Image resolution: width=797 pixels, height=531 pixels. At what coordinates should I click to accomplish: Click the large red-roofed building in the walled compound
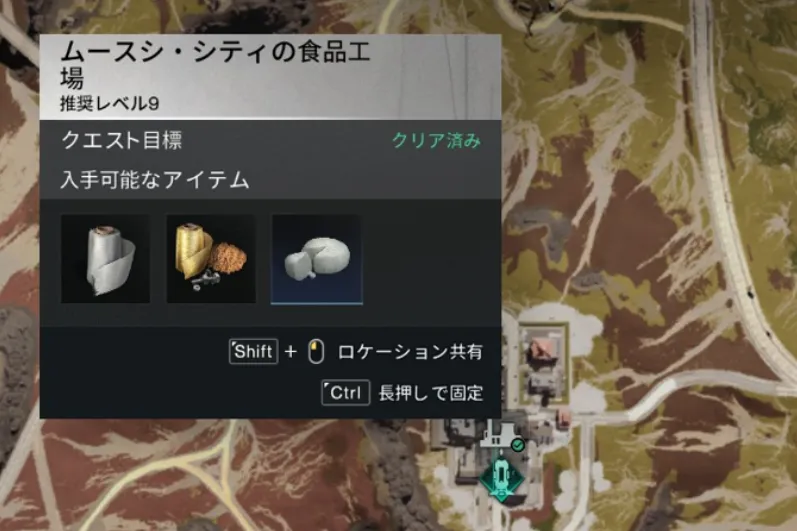(541, 353)
